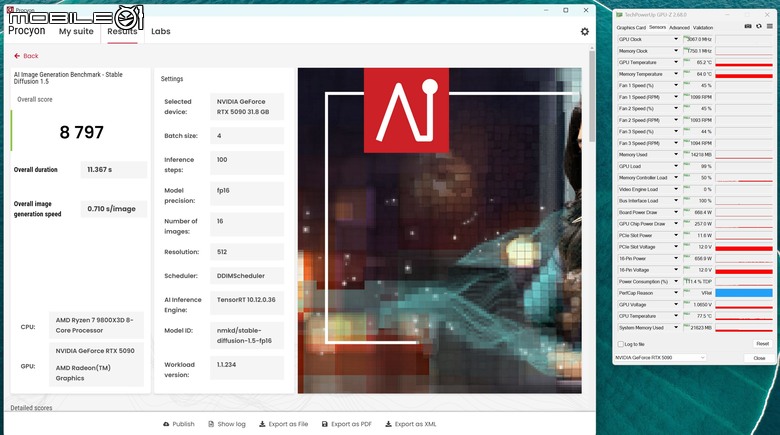Click the AI benchmark preview image
The height and width of the screenshot is (435, 780).
[440, 230]
